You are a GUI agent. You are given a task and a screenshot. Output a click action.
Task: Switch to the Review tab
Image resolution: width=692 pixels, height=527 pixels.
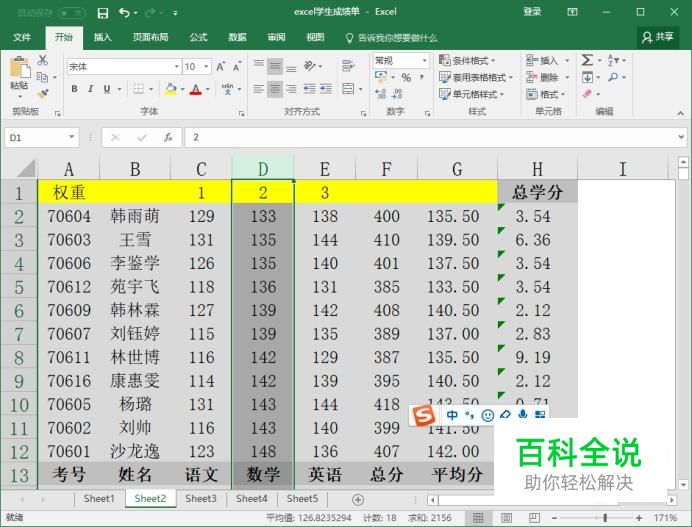[276, 38]
